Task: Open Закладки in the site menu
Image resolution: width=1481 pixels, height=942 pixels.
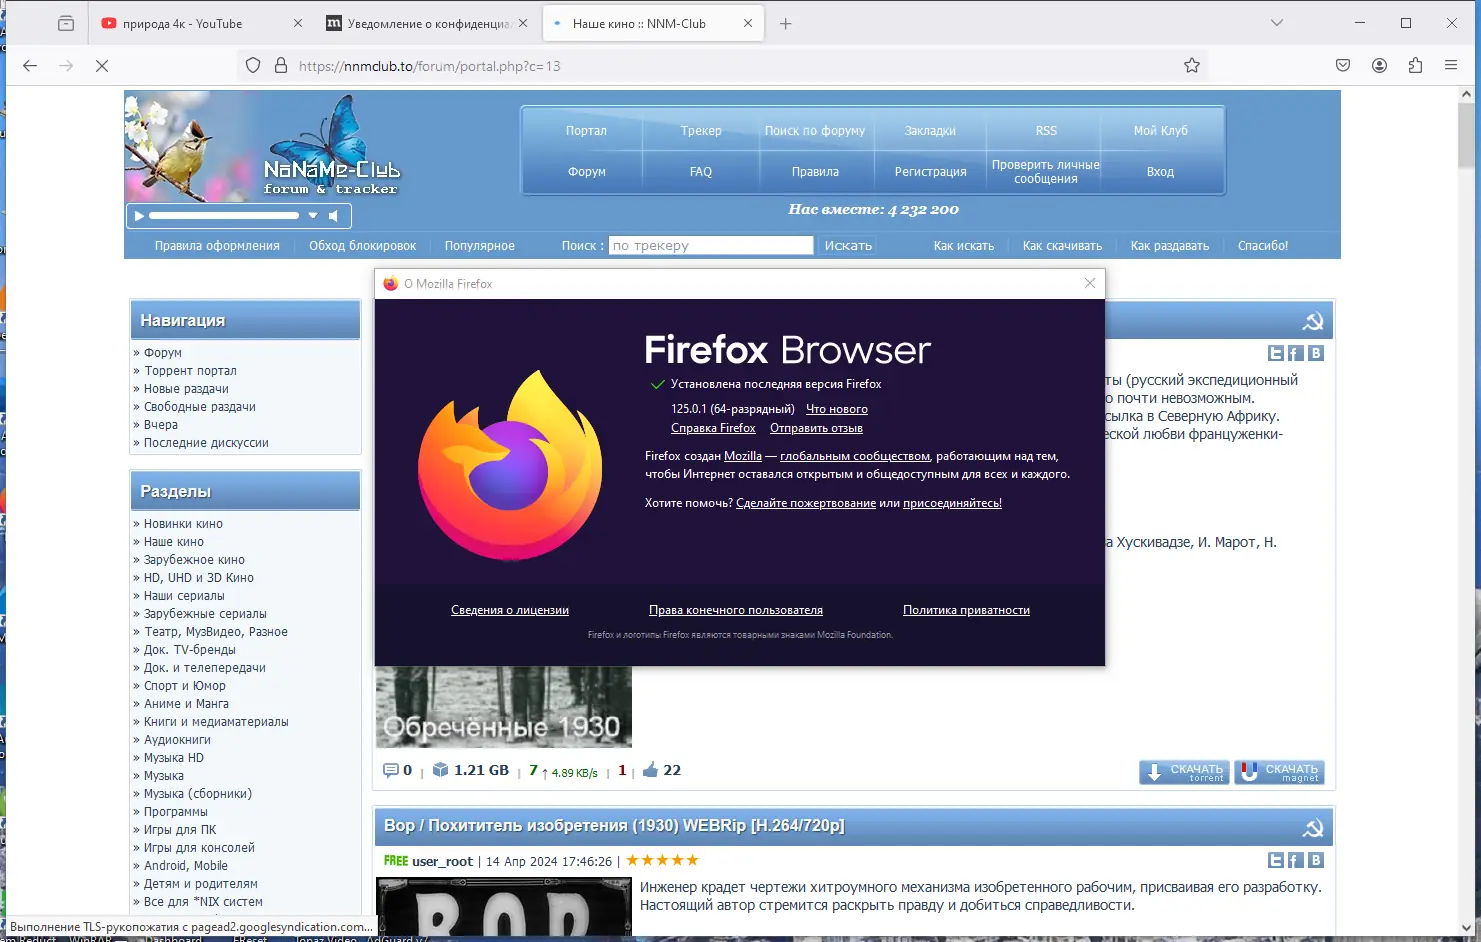Action: pos(930,131)
